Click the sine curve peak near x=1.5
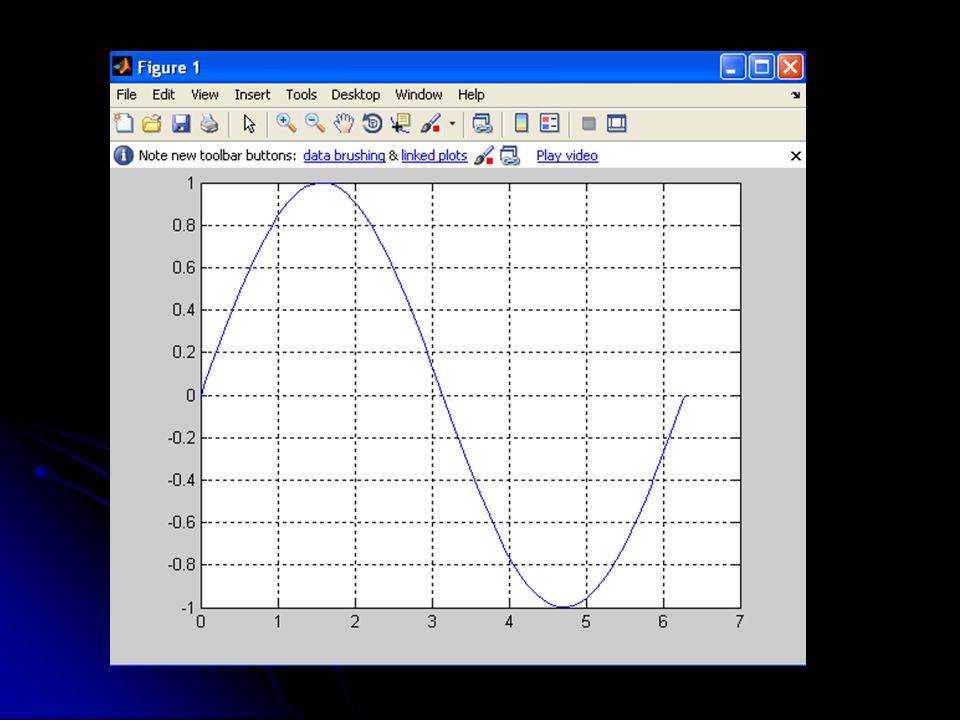 pyautogui.click(x=321, y=183)
